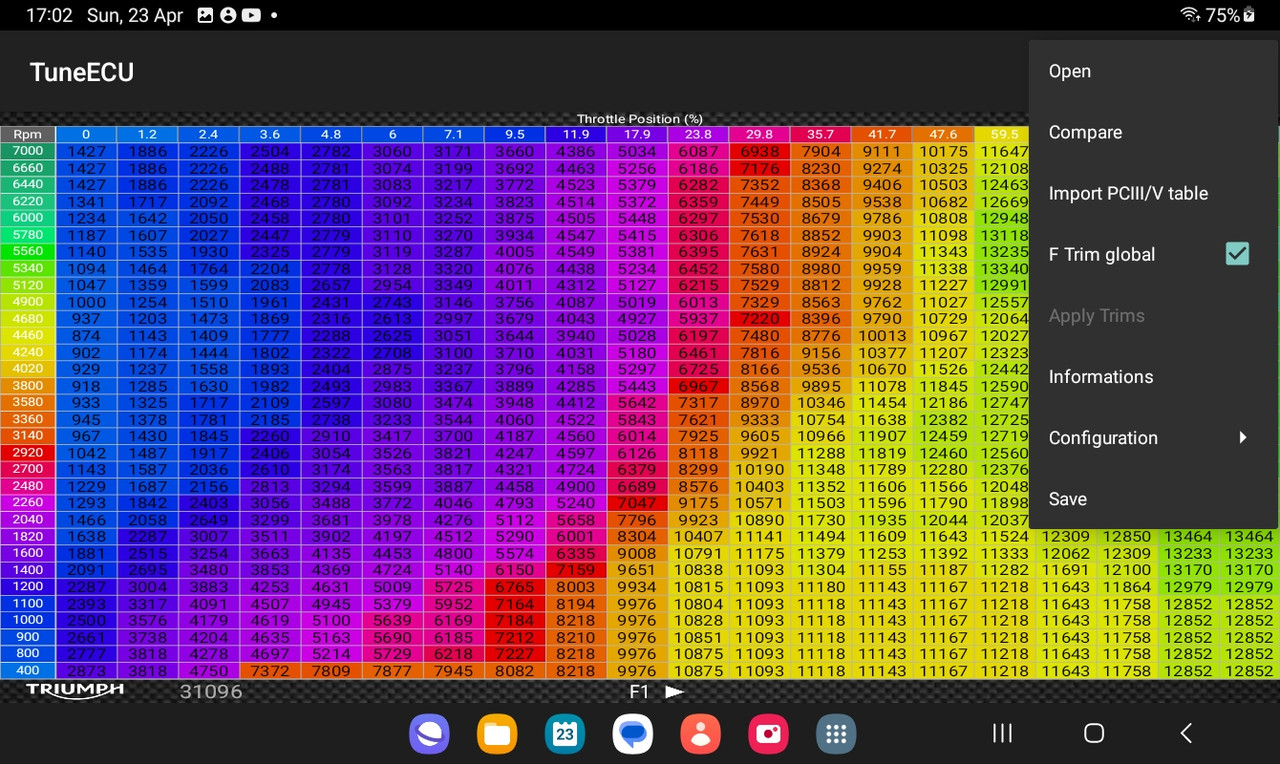
Task: Click Save in the menu
Action: [x=1067, y=499]
